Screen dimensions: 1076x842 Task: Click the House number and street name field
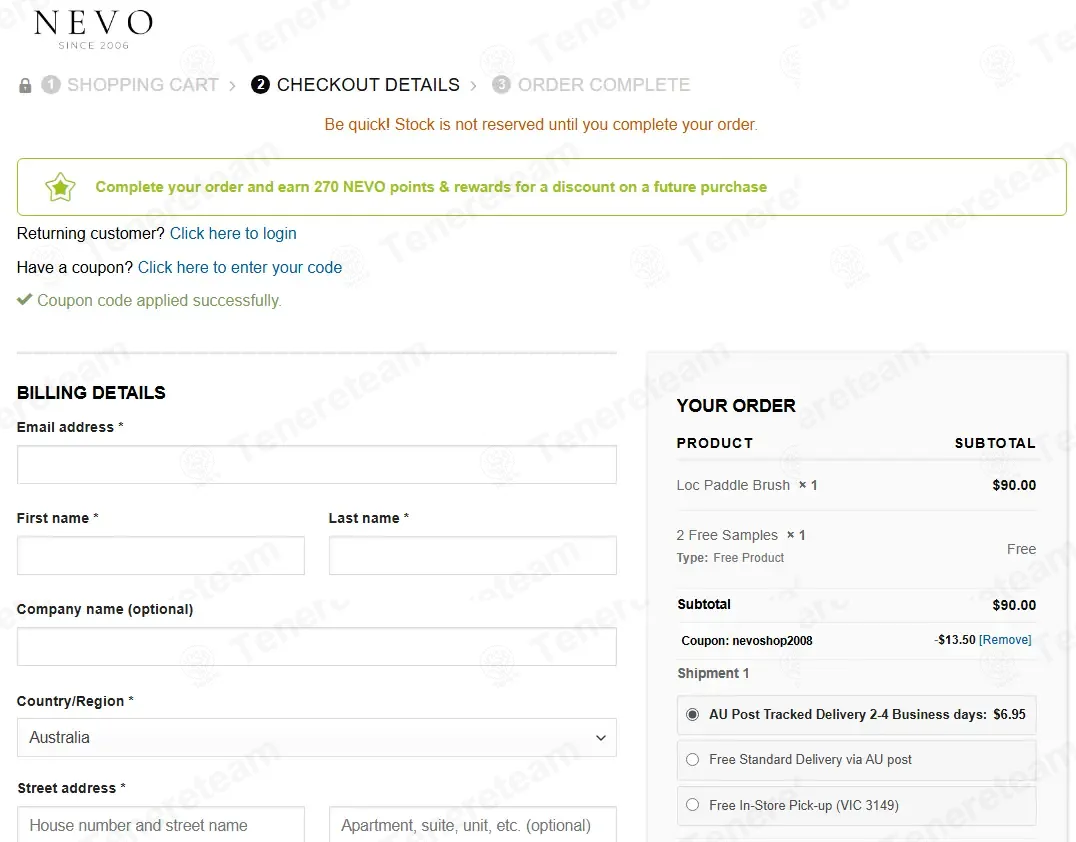click(x=161, y=824)
